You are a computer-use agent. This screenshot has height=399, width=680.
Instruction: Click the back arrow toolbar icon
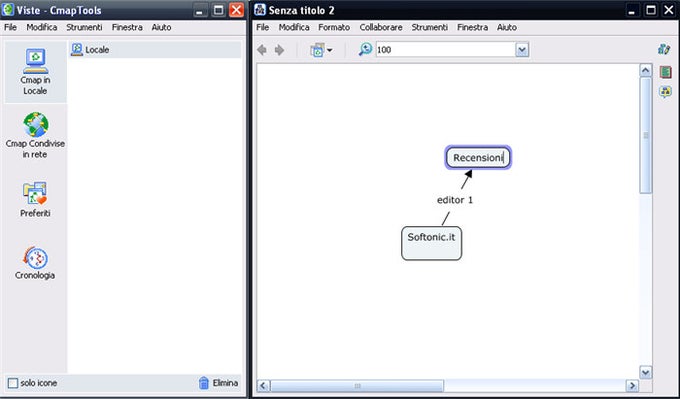(262, 50)
